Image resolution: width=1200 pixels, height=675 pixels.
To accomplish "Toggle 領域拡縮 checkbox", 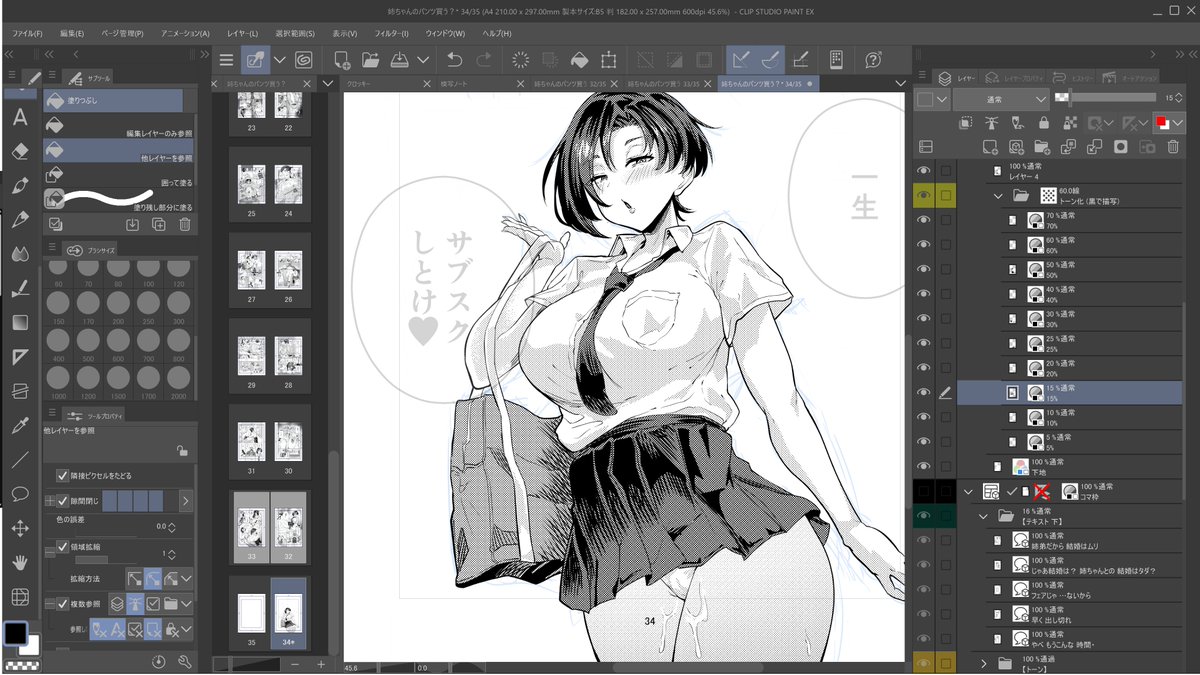I will pos(63,549).
